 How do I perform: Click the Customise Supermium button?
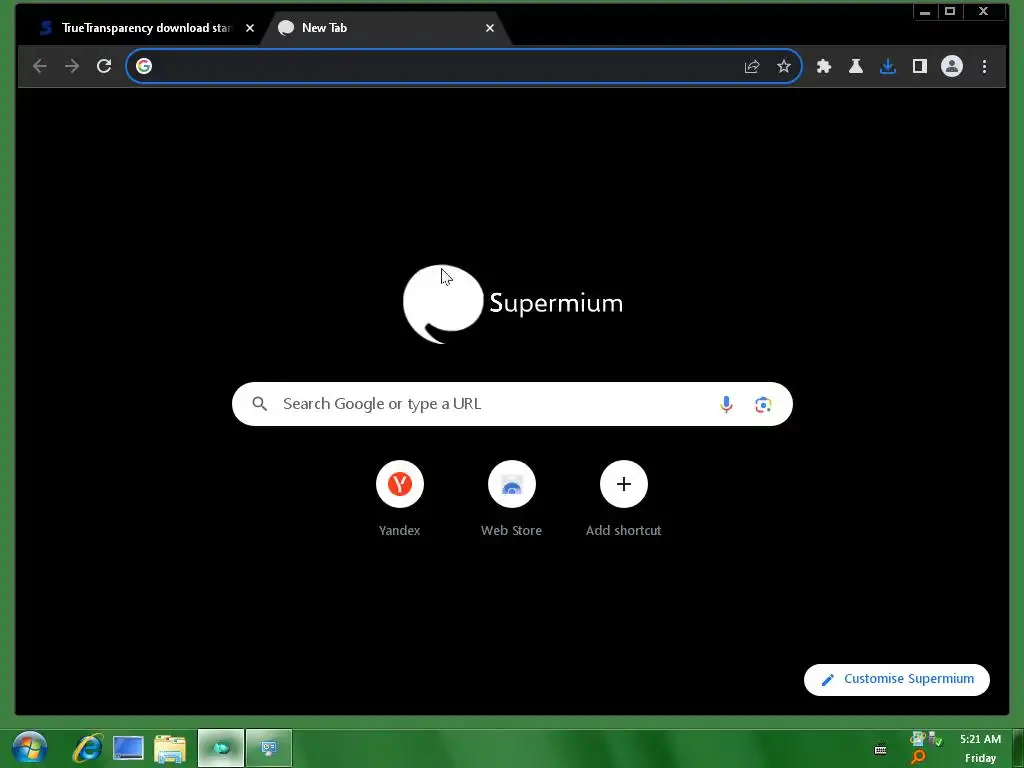(x=897, y=679)
